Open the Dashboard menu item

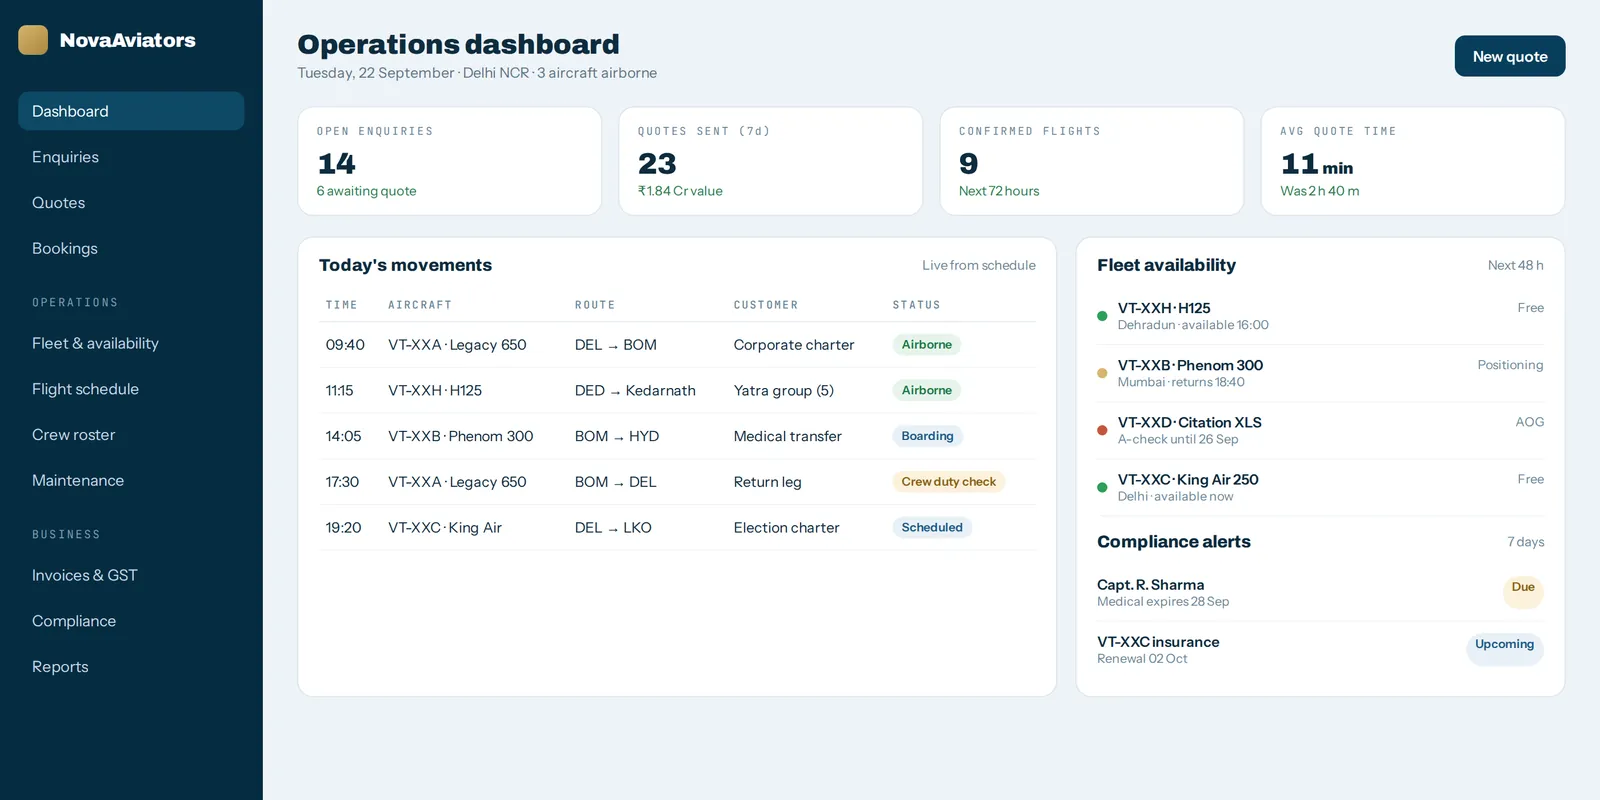point(131,111)
